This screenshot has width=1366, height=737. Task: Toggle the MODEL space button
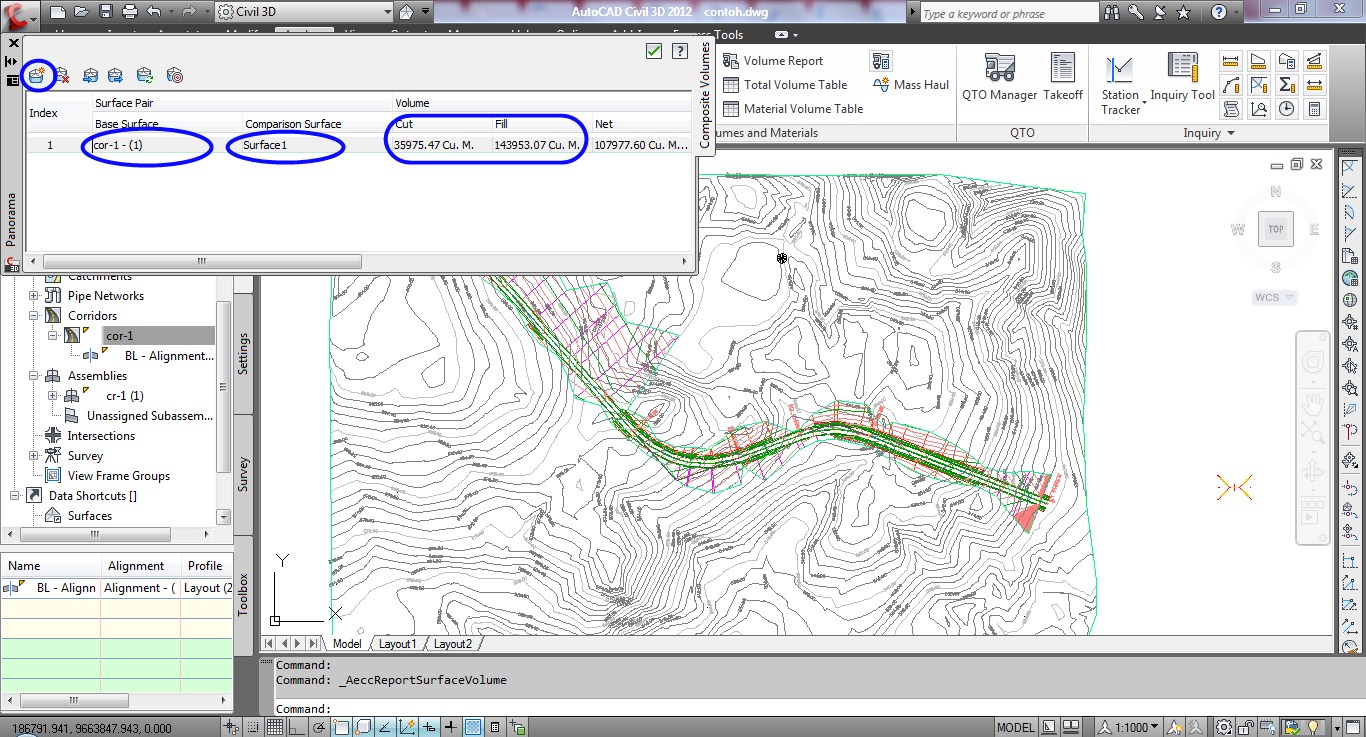click(x=1015, y=727)
